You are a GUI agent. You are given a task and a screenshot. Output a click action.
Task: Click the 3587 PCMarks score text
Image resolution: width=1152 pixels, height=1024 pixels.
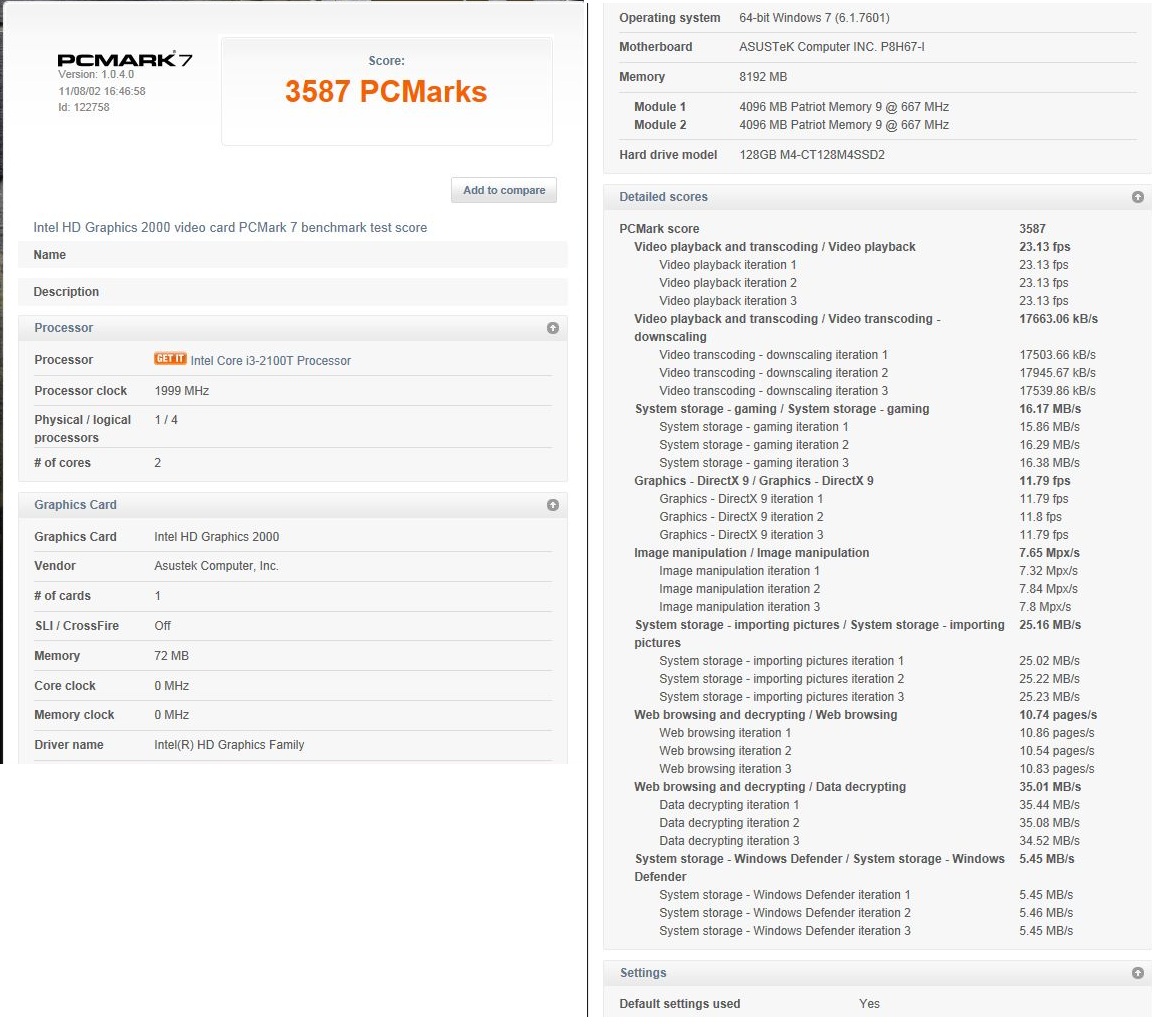coord(386,92)
